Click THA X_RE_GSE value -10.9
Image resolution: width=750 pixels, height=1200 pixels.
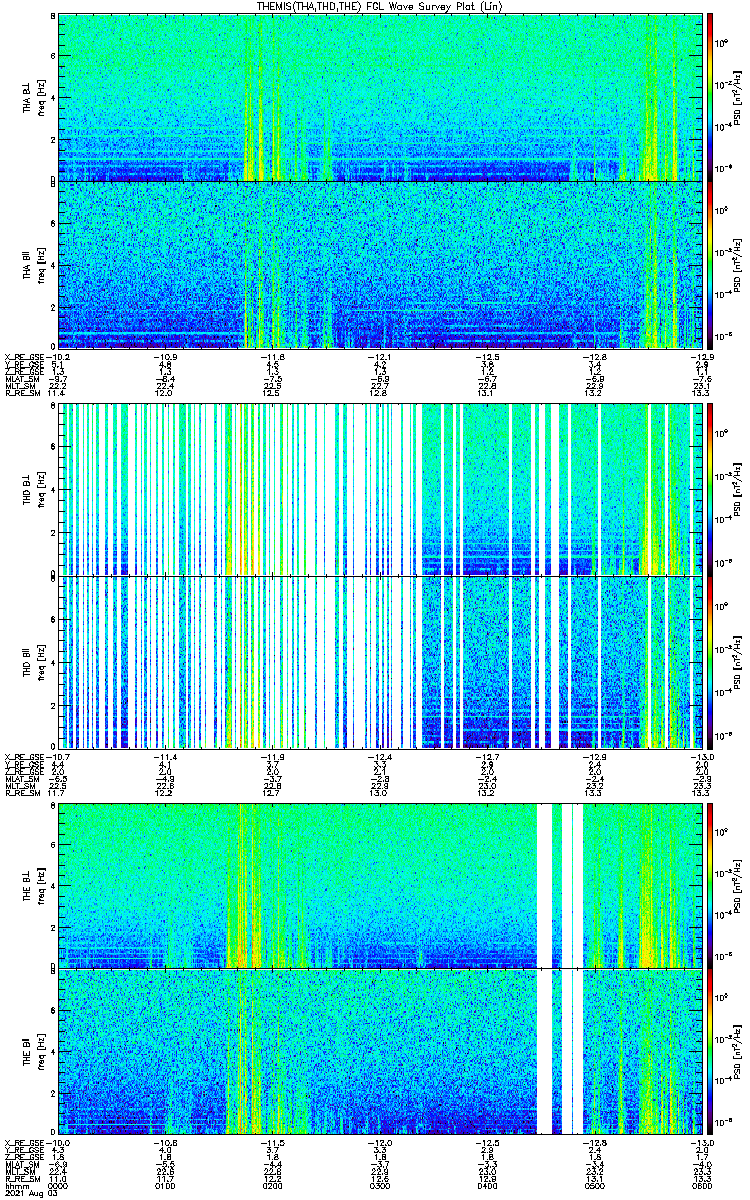[x=166, y=357]
